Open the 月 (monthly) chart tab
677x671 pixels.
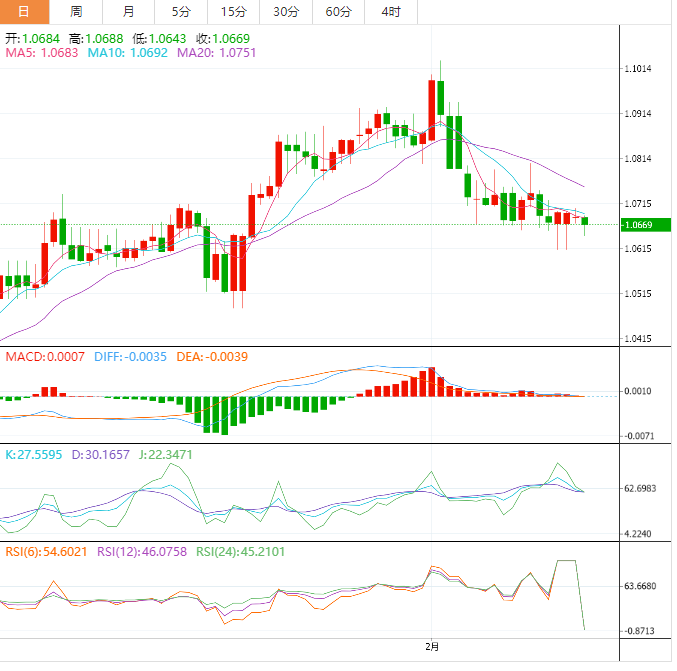[129, 12]
